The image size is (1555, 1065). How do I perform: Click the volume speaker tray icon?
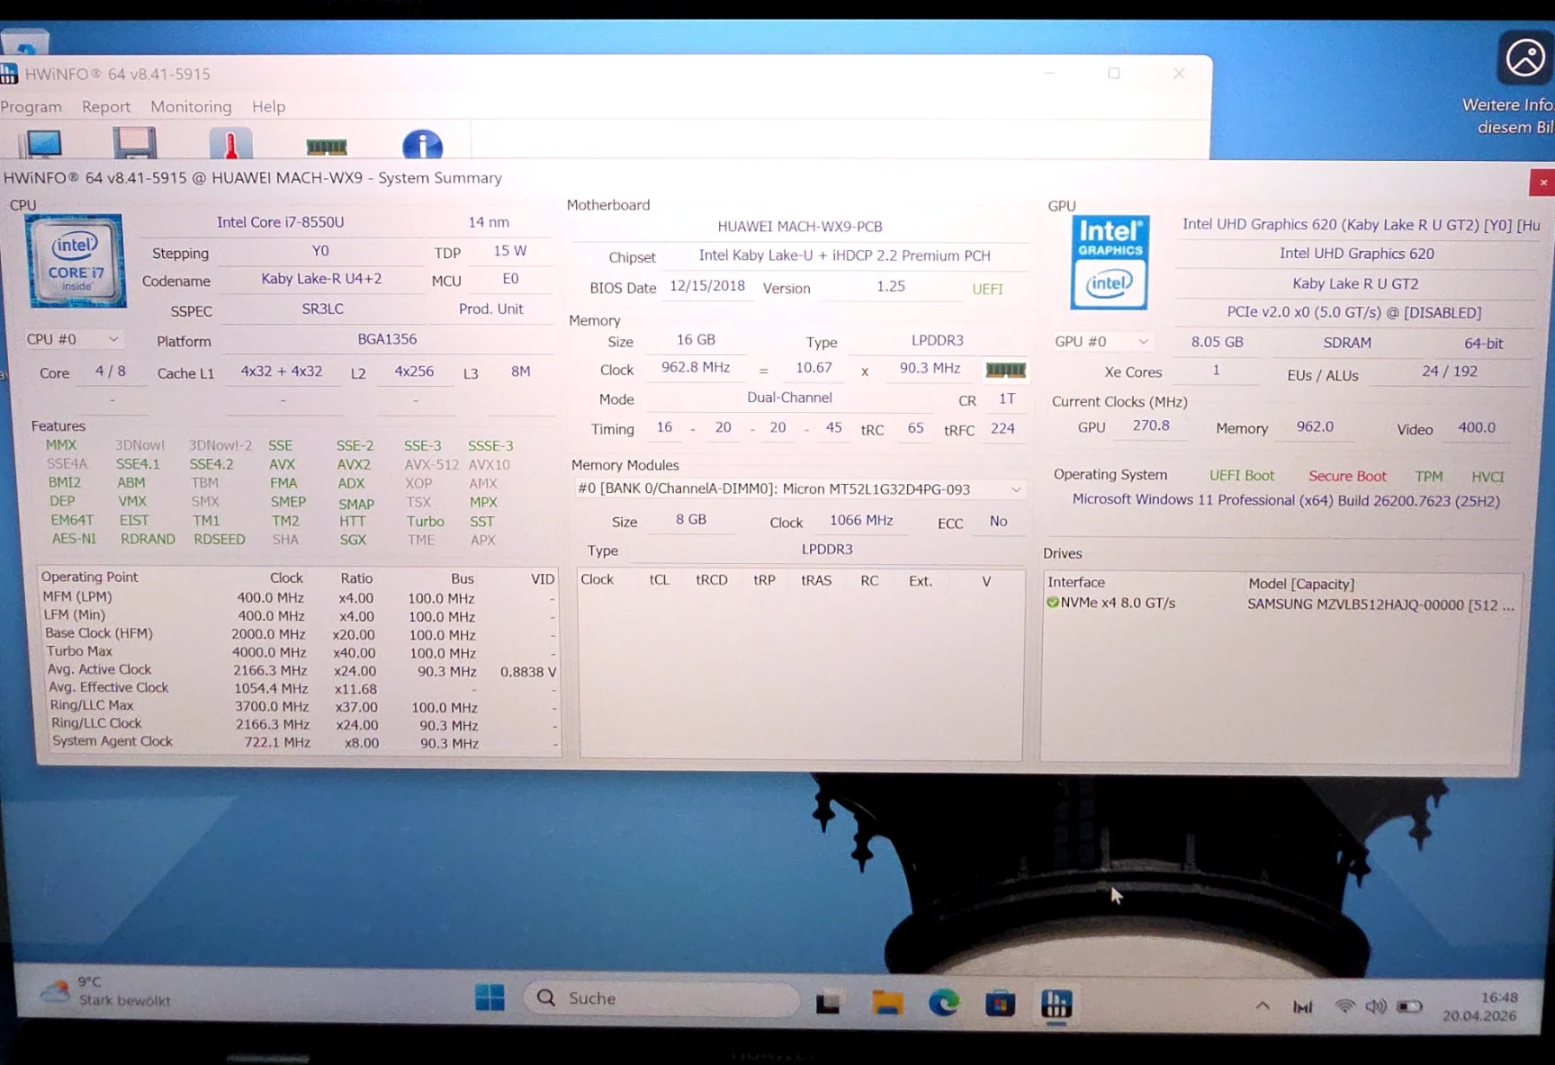coord(1376,1006)
